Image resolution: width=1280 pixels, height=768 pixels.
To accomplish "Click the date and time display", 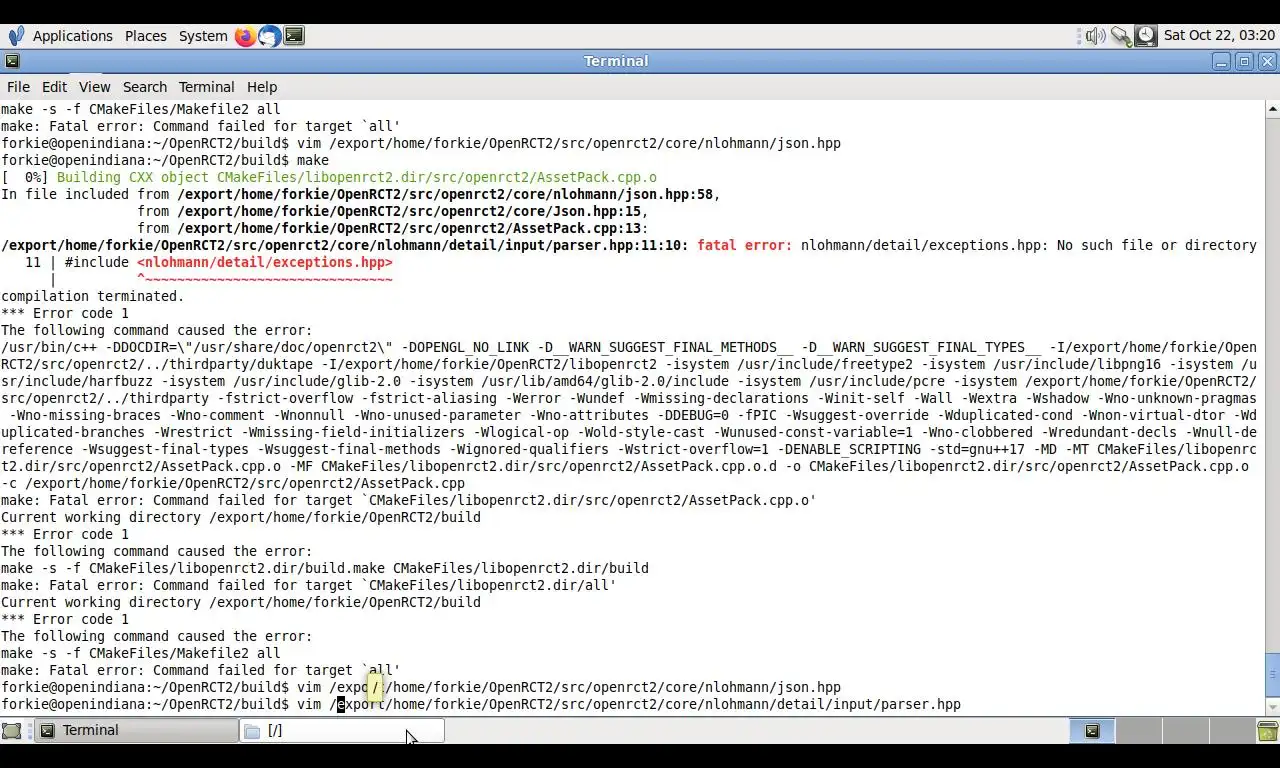I will [1219, 36].
